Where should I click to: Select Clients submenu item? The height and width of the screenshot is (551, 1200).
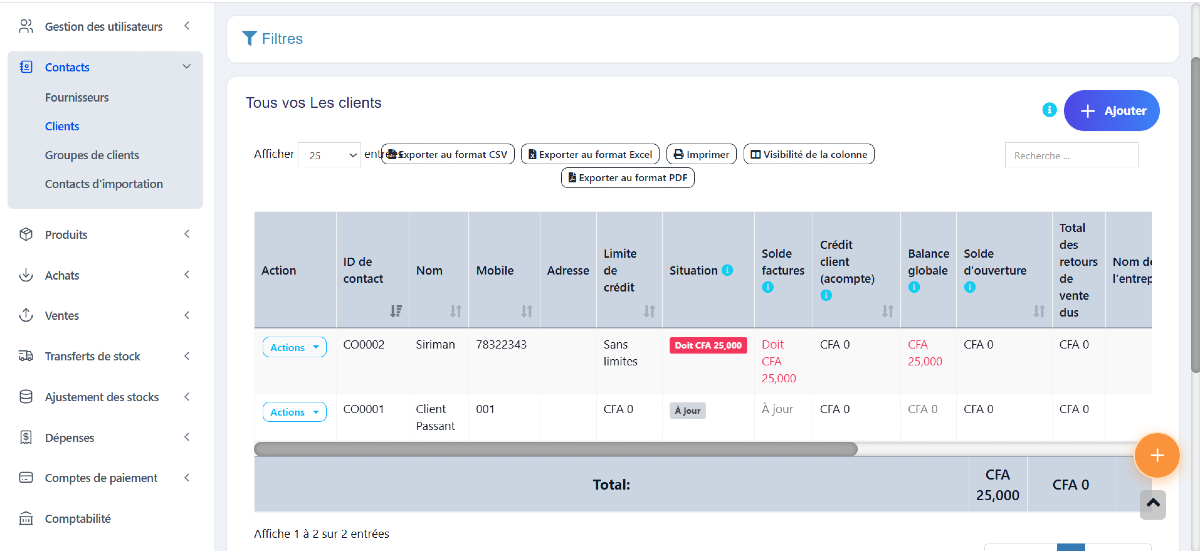[62, 126]
